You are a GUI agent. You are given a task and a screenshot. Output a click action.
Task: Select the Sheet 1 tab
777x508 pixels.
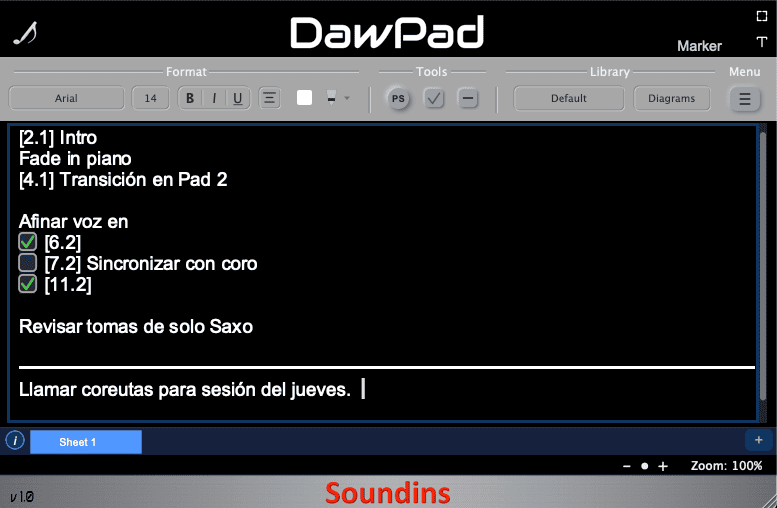[x=86, y=442]
